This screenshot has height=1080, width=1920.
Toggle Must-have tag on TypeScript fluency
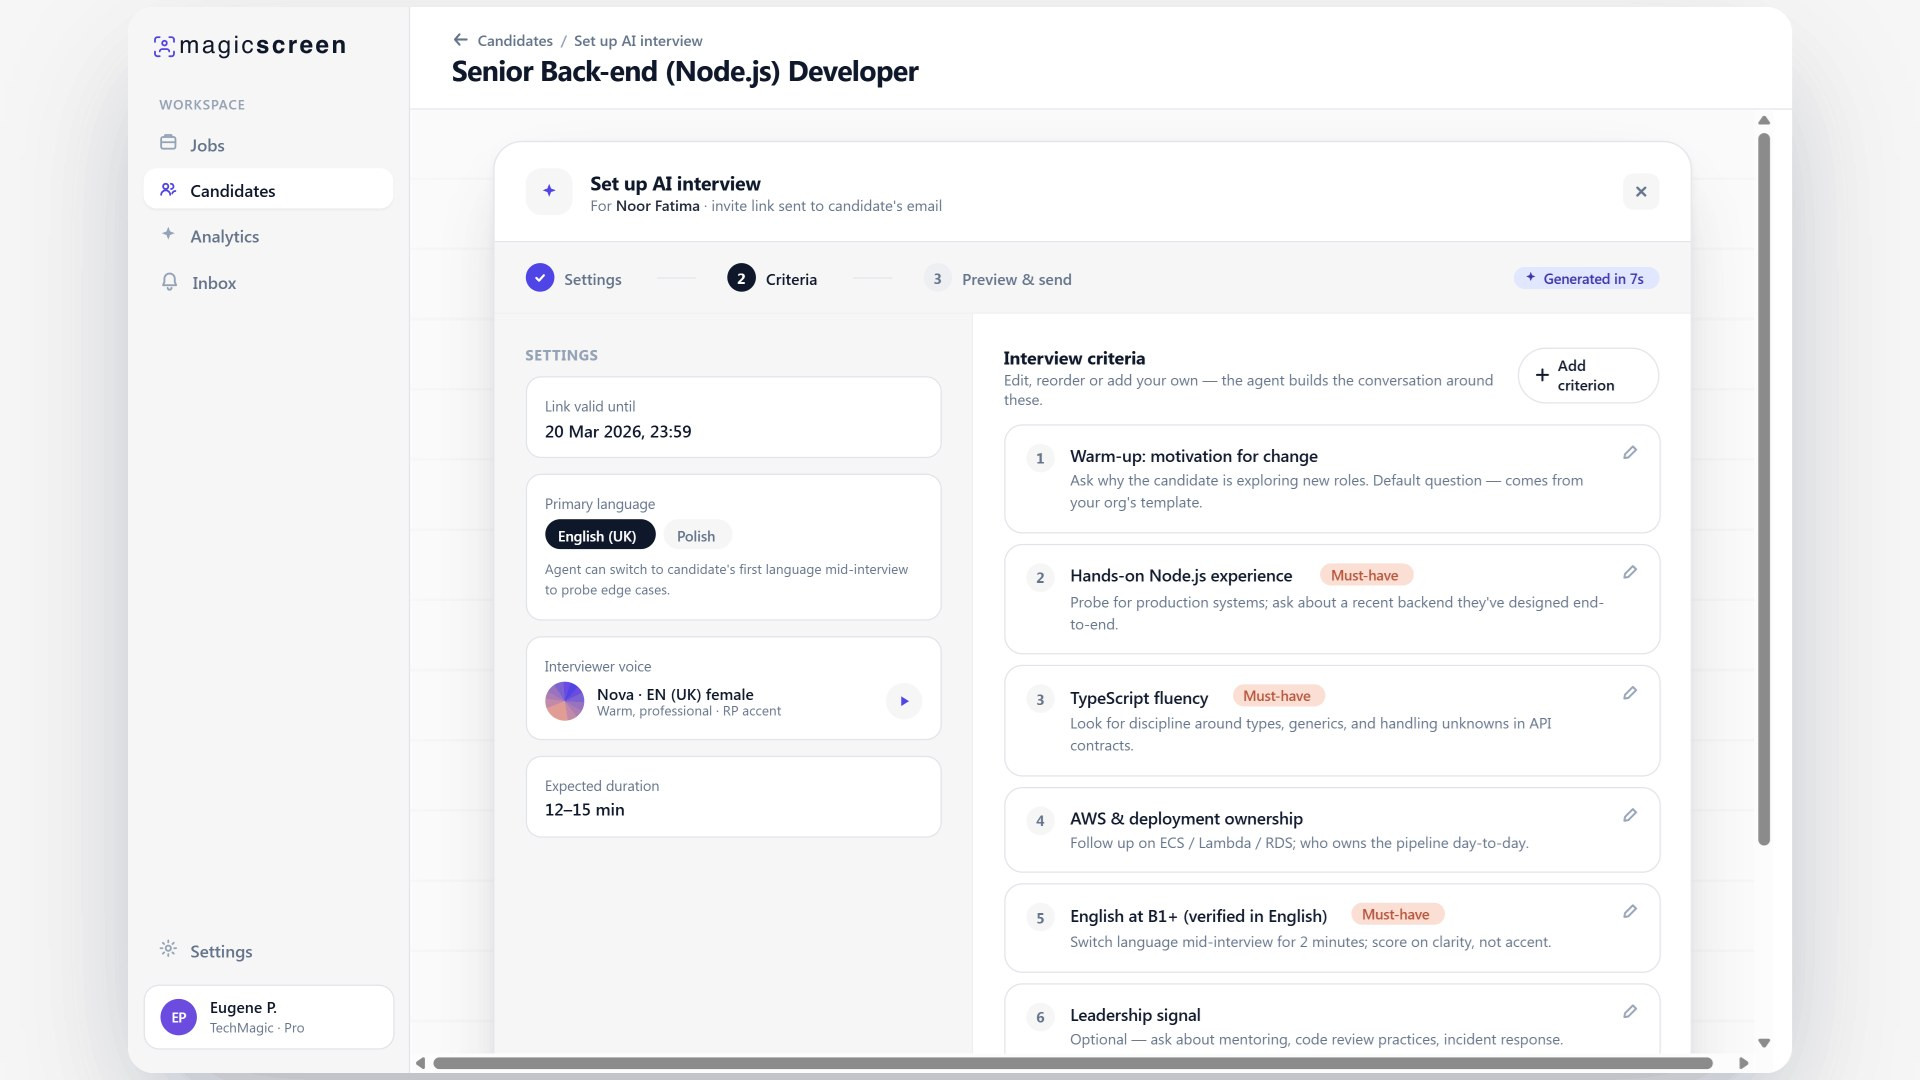click(1277, 696)
